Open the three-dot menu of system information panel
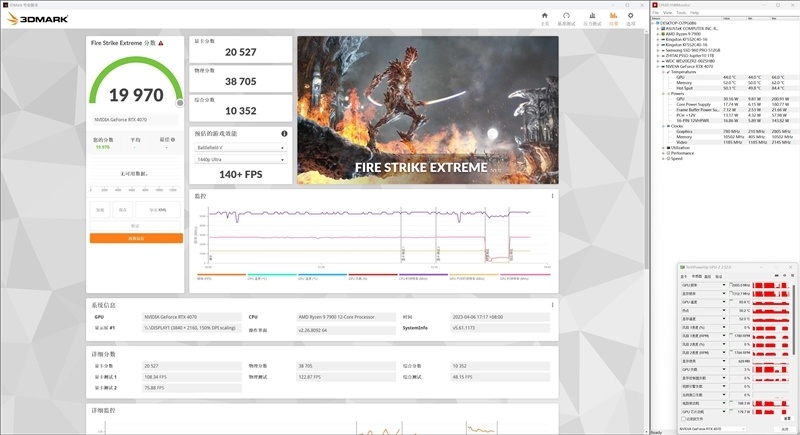This screenshot has height=435, width=800. click(552, 304)
